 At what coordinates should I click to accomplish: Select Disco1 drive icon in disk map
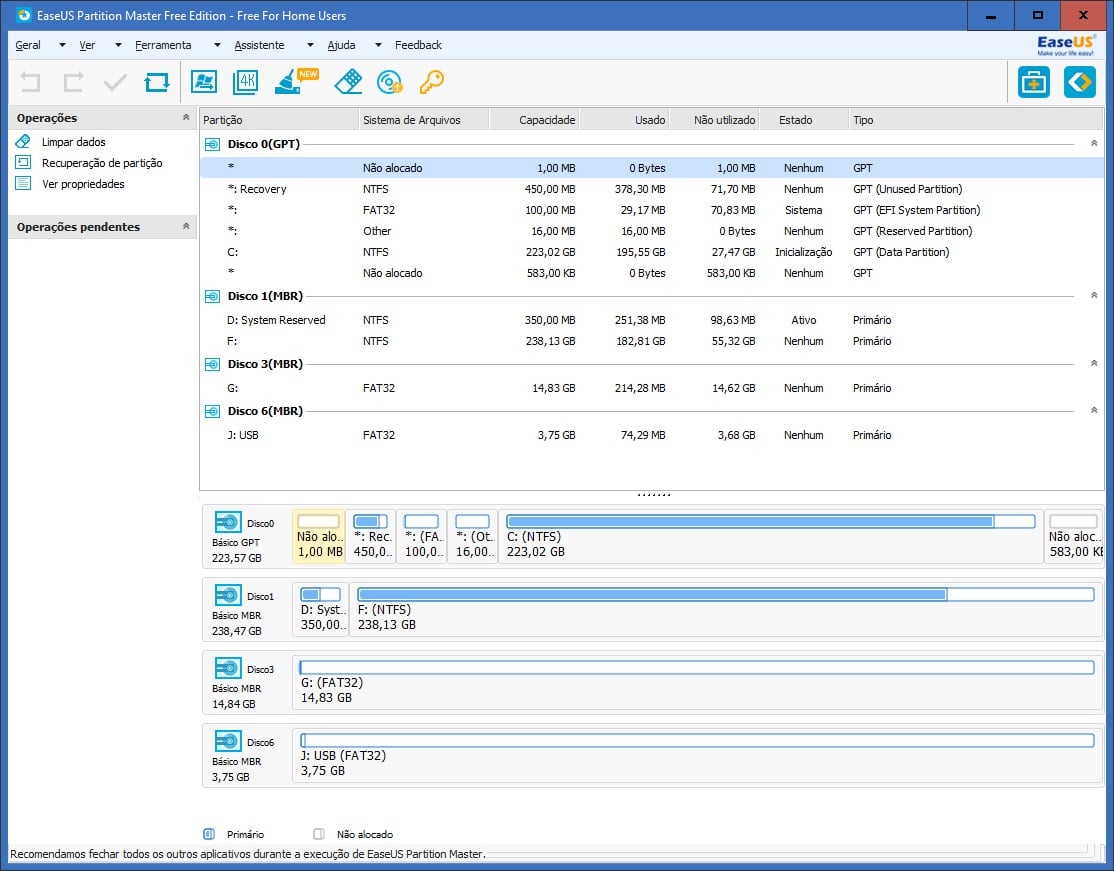227,595
